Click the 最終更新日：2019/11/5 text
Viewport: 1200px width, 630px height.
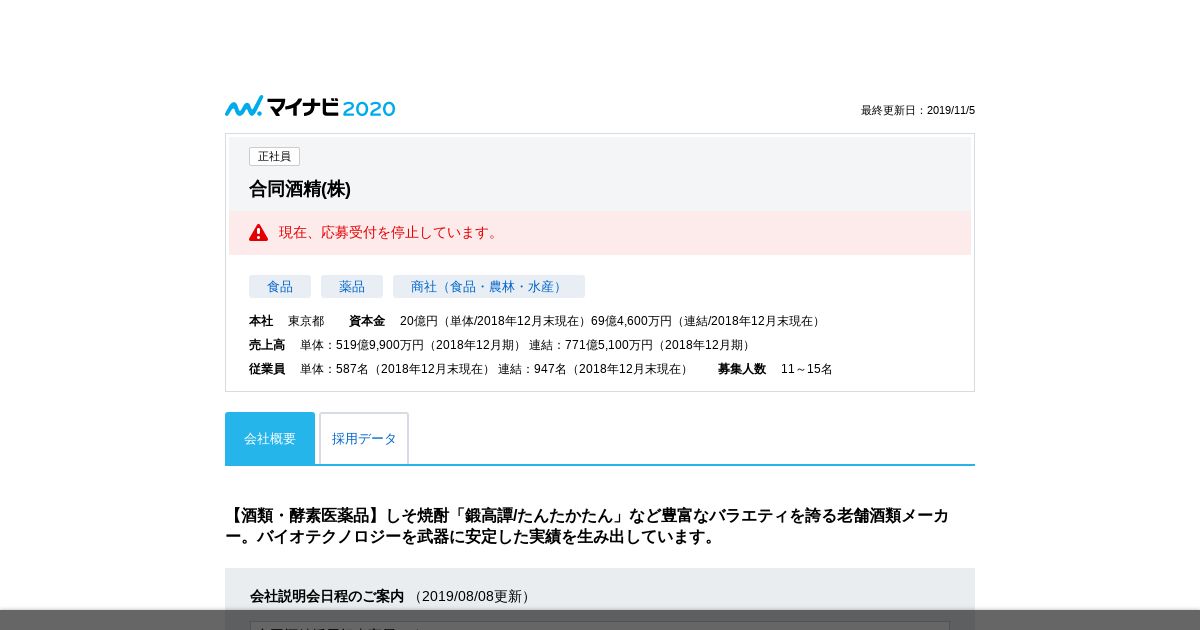click(x=918, y=110)
